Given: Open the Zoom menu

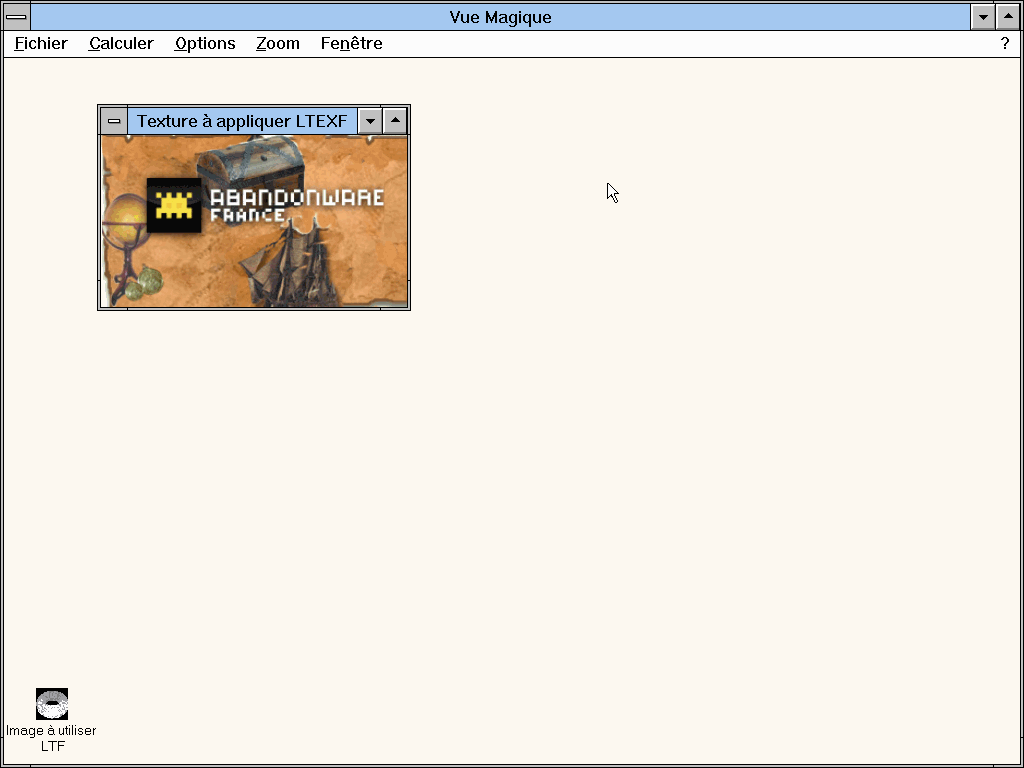Looking at the screenshot, I should [x=278, y=44].
